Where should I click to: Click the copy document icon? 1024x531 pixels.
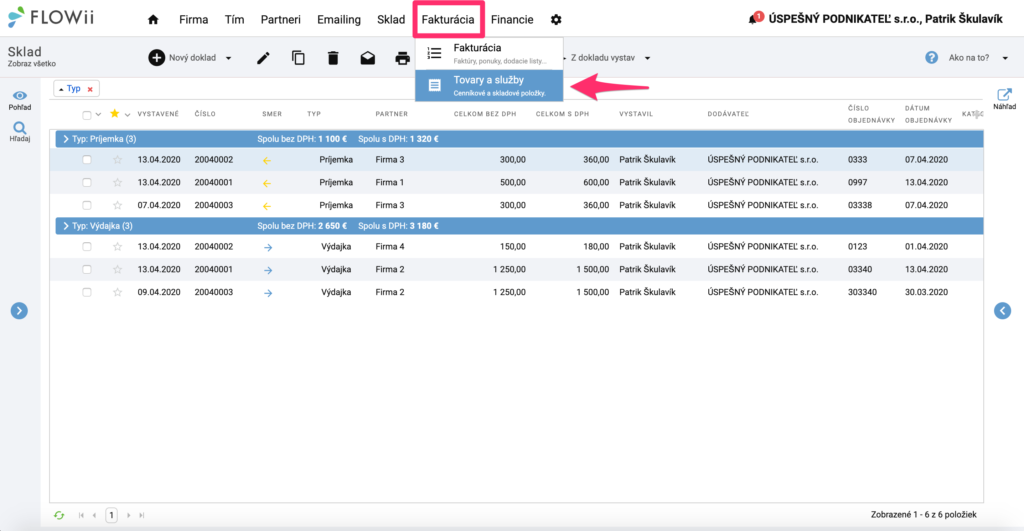coord(298,58)
